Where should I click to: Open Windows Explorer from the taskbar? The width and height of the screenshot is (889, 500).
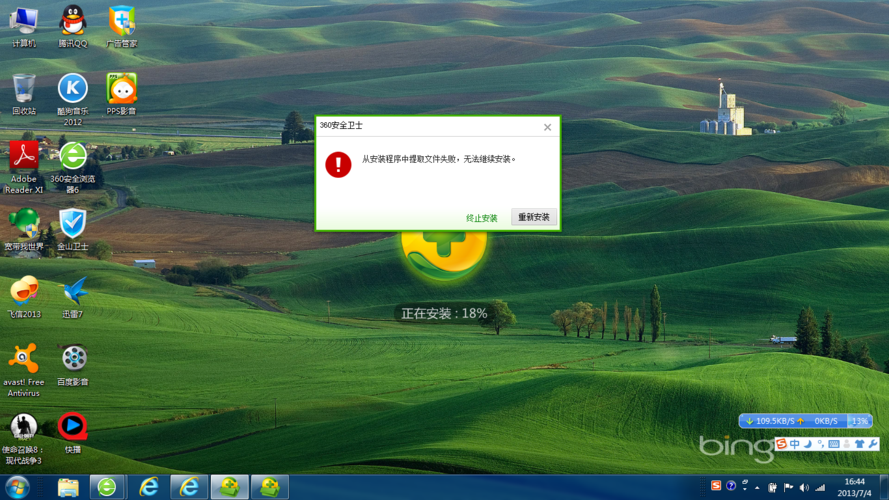67,487
